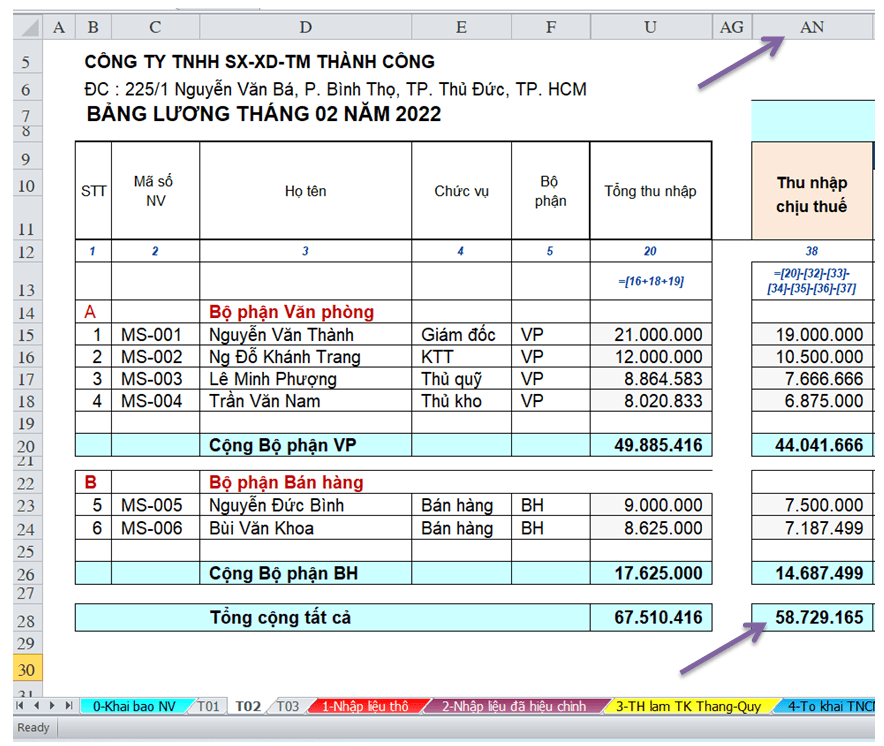Select the grand total cell 58.729.165
The image size is (884, 746).
click(812, 618)
